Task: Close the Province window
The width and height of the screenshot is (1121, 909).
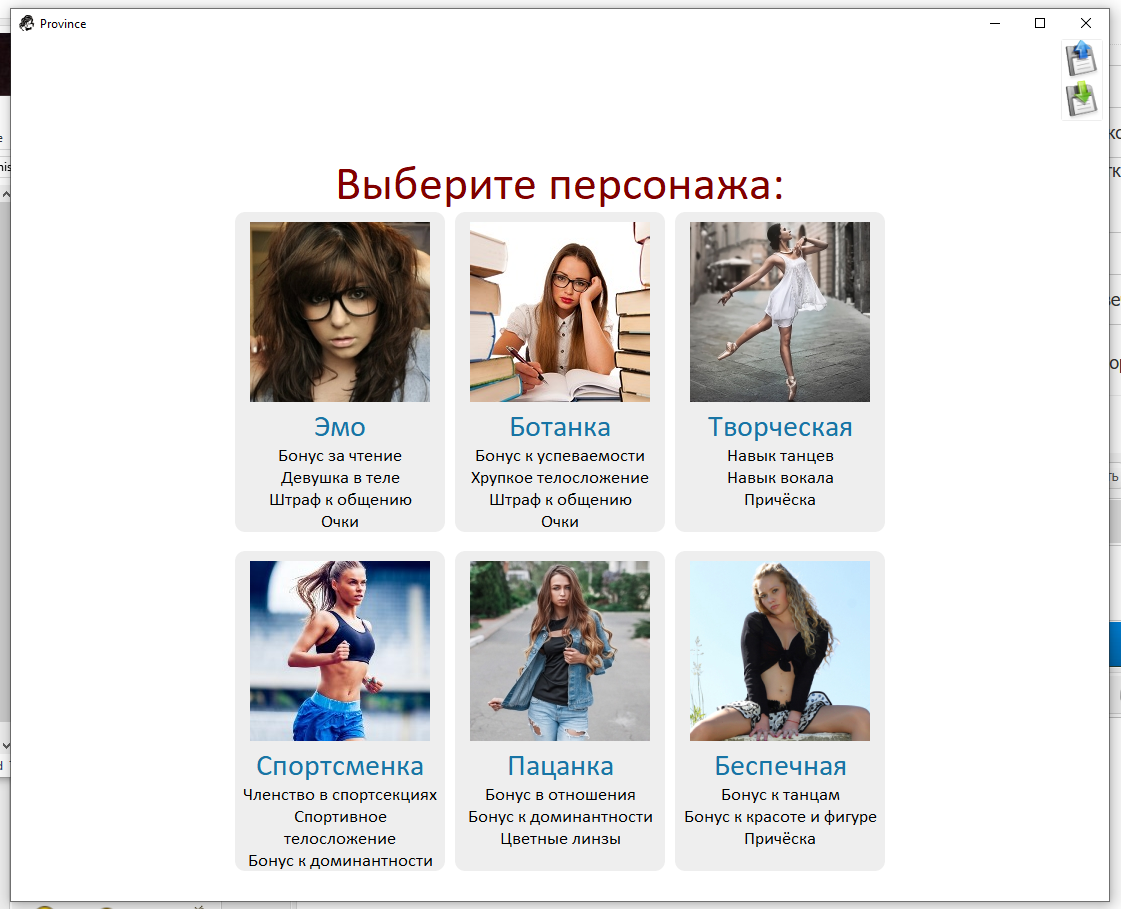Action: point(1086,23)
